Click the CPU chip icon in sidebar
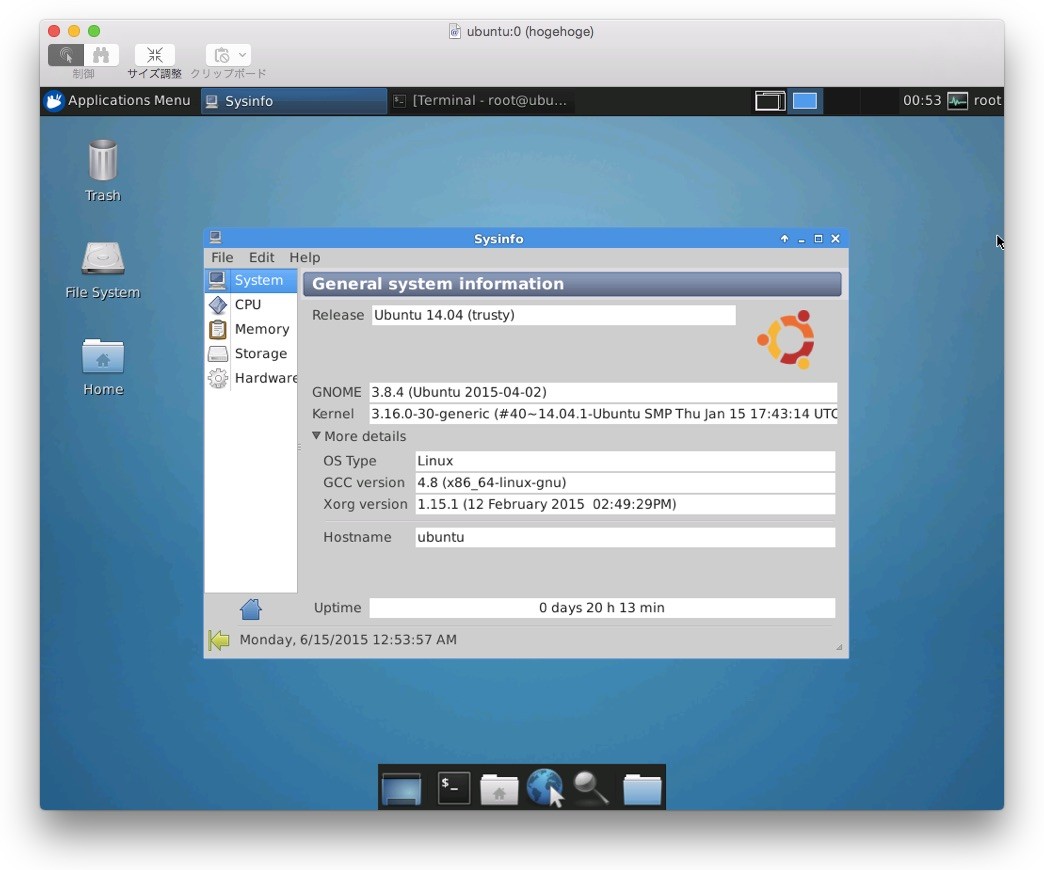This screenshot has width=1044, height=870. tap(218, 305)
